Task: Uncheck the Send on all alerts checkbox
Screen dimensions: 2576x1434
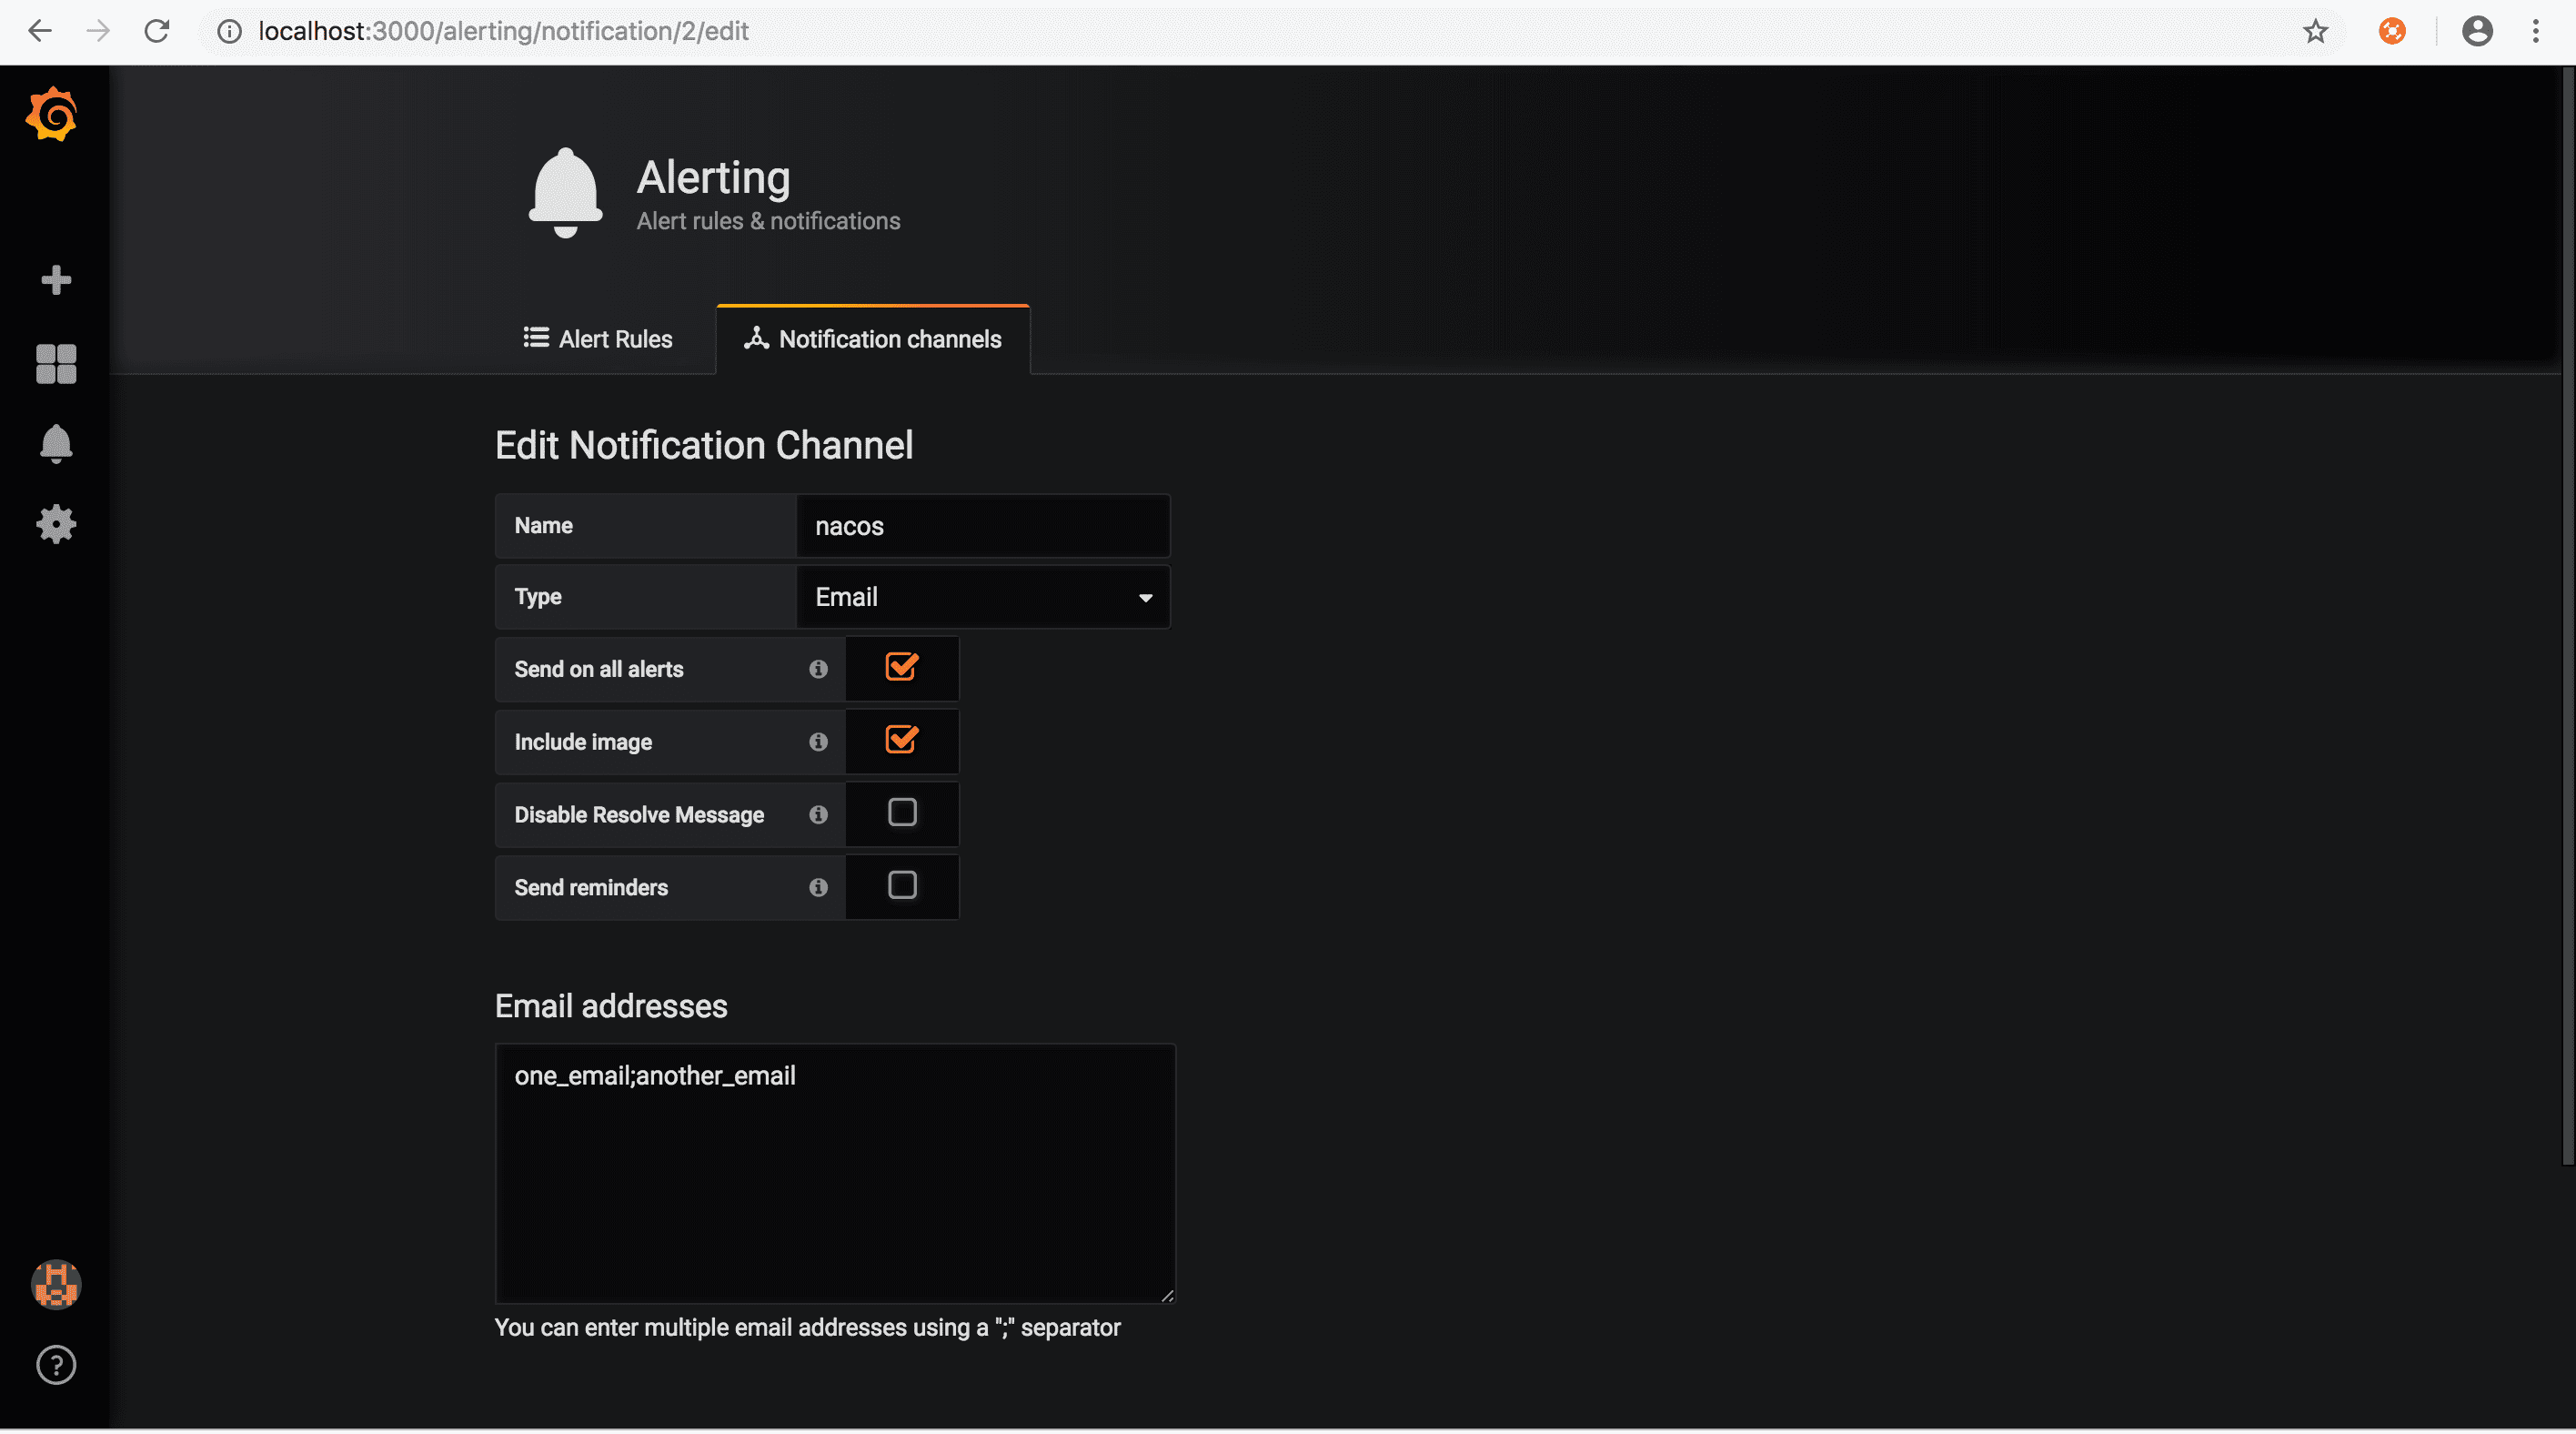Action: [901, 667]
